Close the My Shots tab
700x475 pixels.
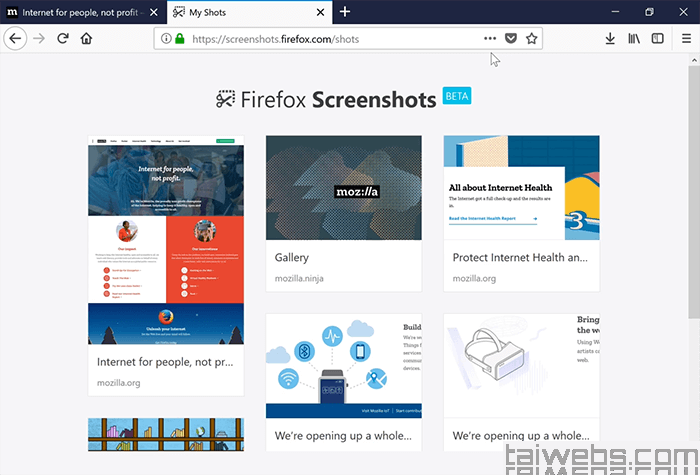[320, 12]
